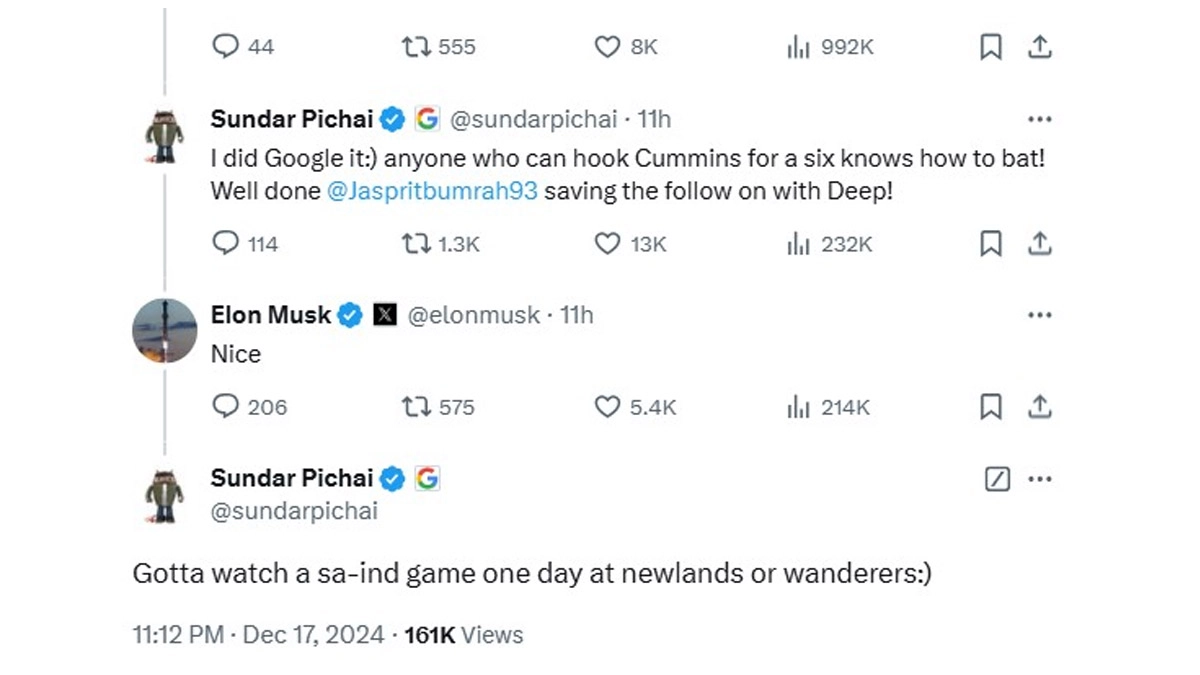Open more options for Elon Musk's tweet
This screenshot has height=675, width=1200.
point(1040,315)
